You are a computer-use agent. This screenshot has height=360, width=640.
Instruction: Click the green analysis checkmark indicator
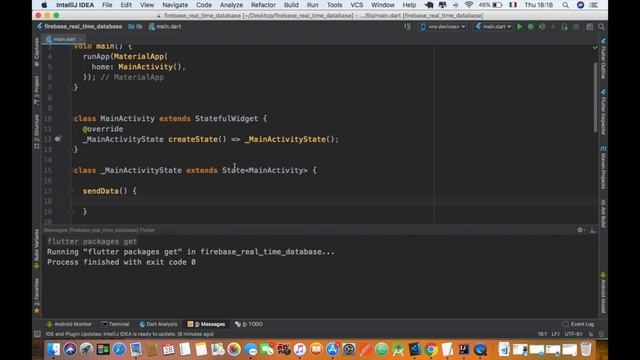pos(595,47)
